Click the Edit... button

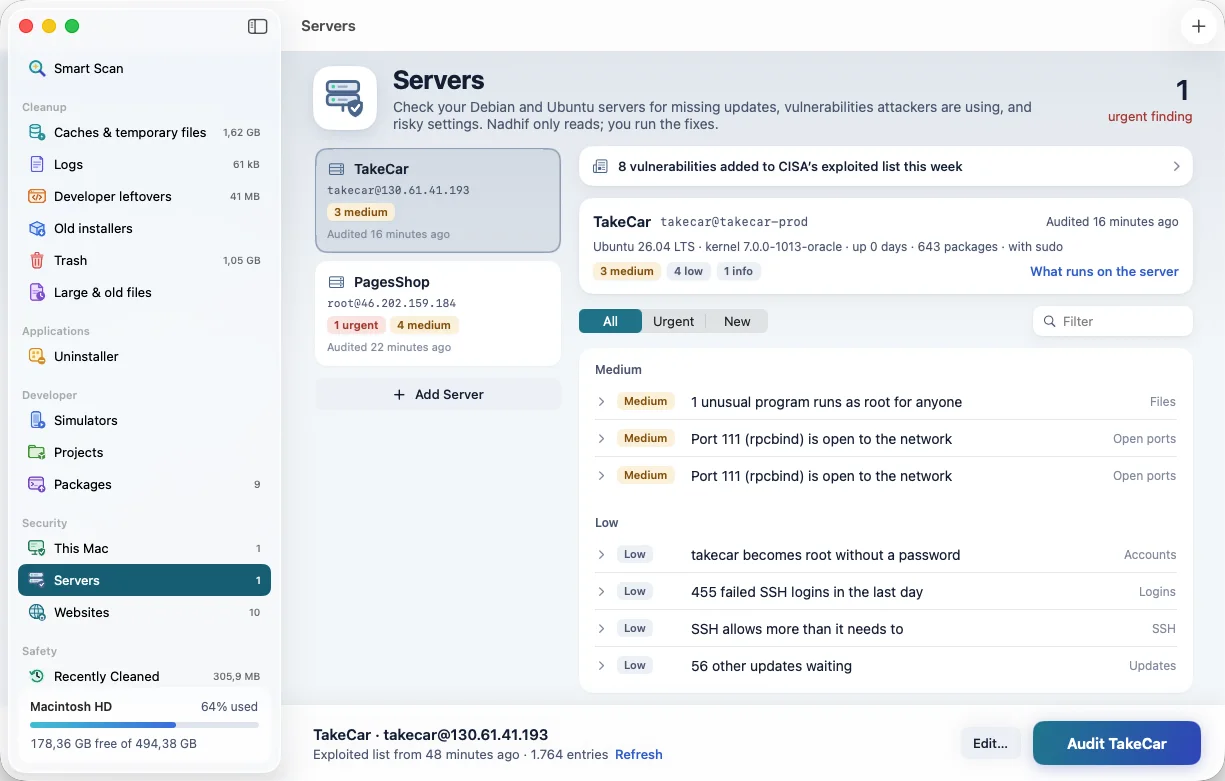(990, 743)
